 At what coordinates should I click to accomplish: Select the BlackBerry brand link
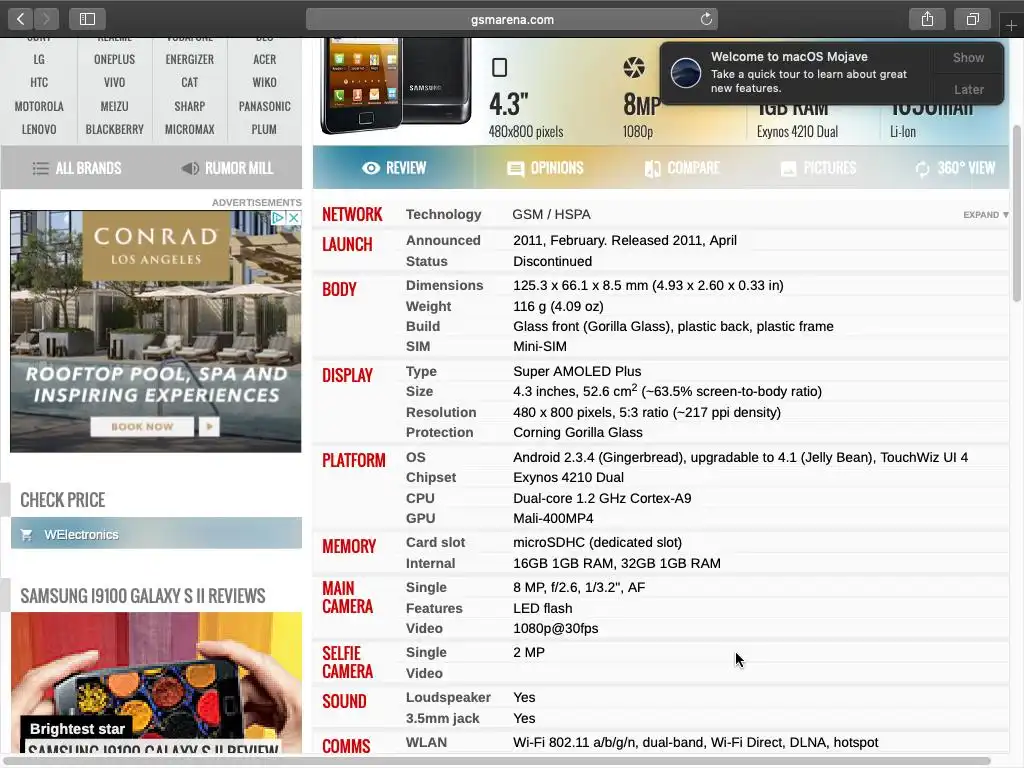(x=114, y=129)
